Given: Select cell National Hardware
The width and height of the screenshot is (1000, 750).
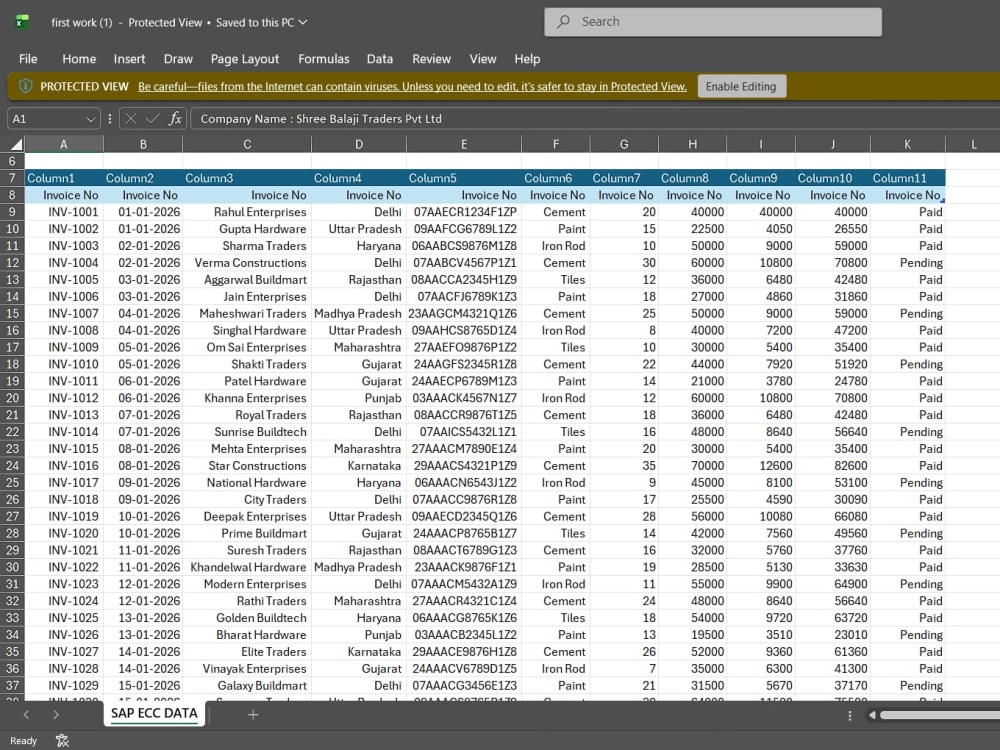Looking at the screenshot, I should click(247, 483).
